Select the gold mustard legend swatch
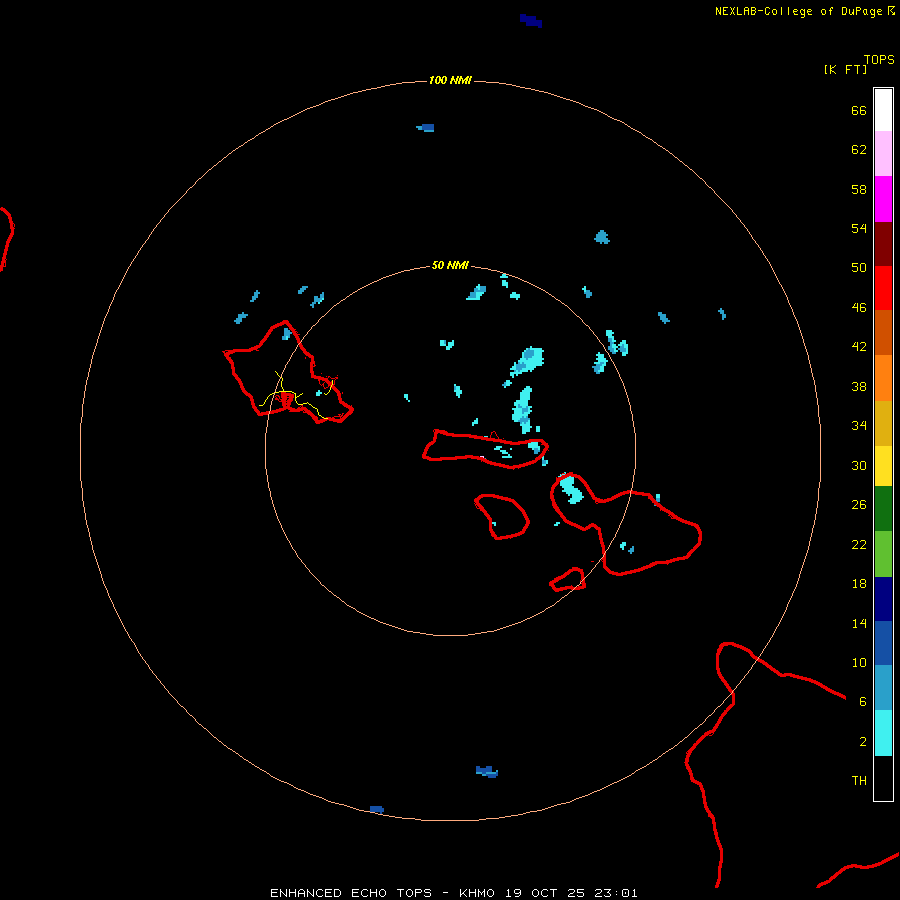Viewport: 900px width, 900px height. pyautogui.click(x=883, y=423)
